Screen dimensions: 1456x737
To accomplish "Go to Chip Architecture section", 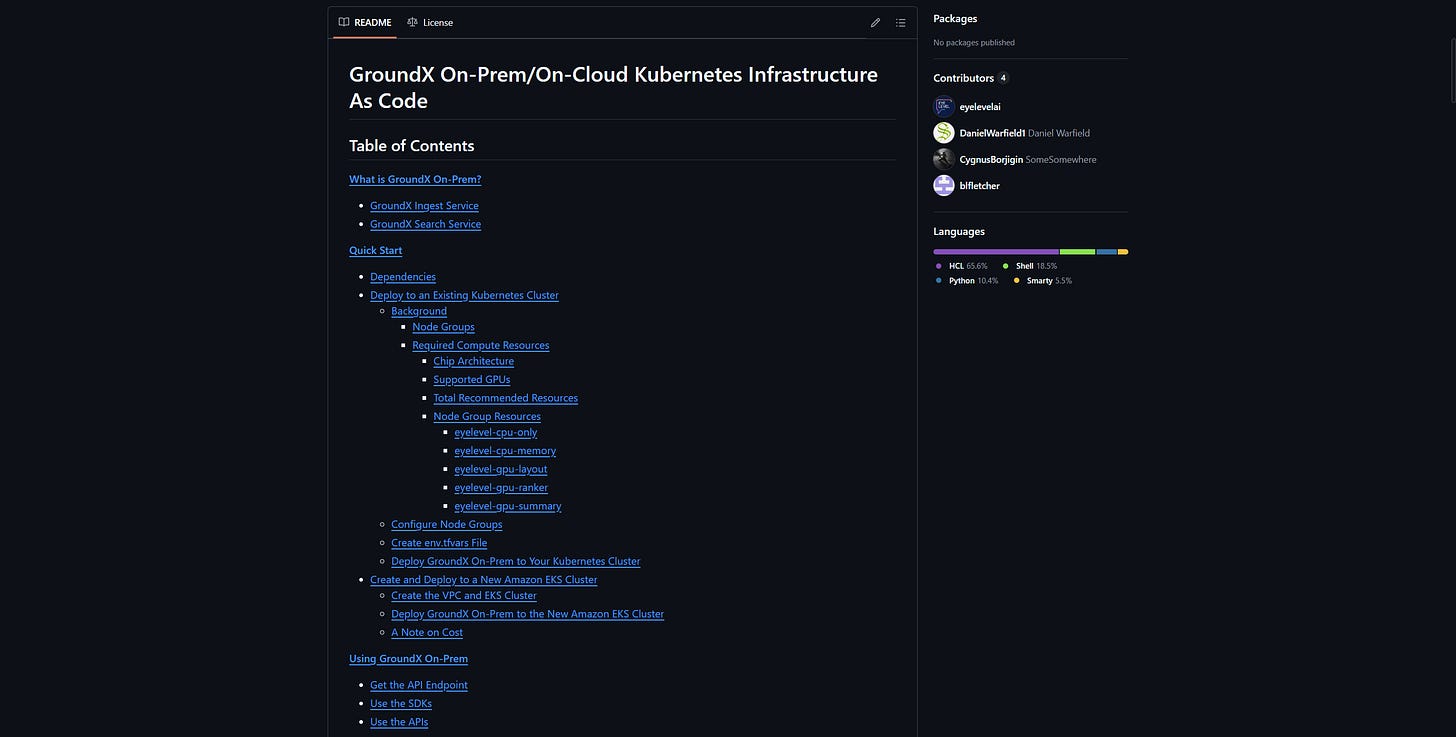I will pyautogui.click(x=473, y=361).
